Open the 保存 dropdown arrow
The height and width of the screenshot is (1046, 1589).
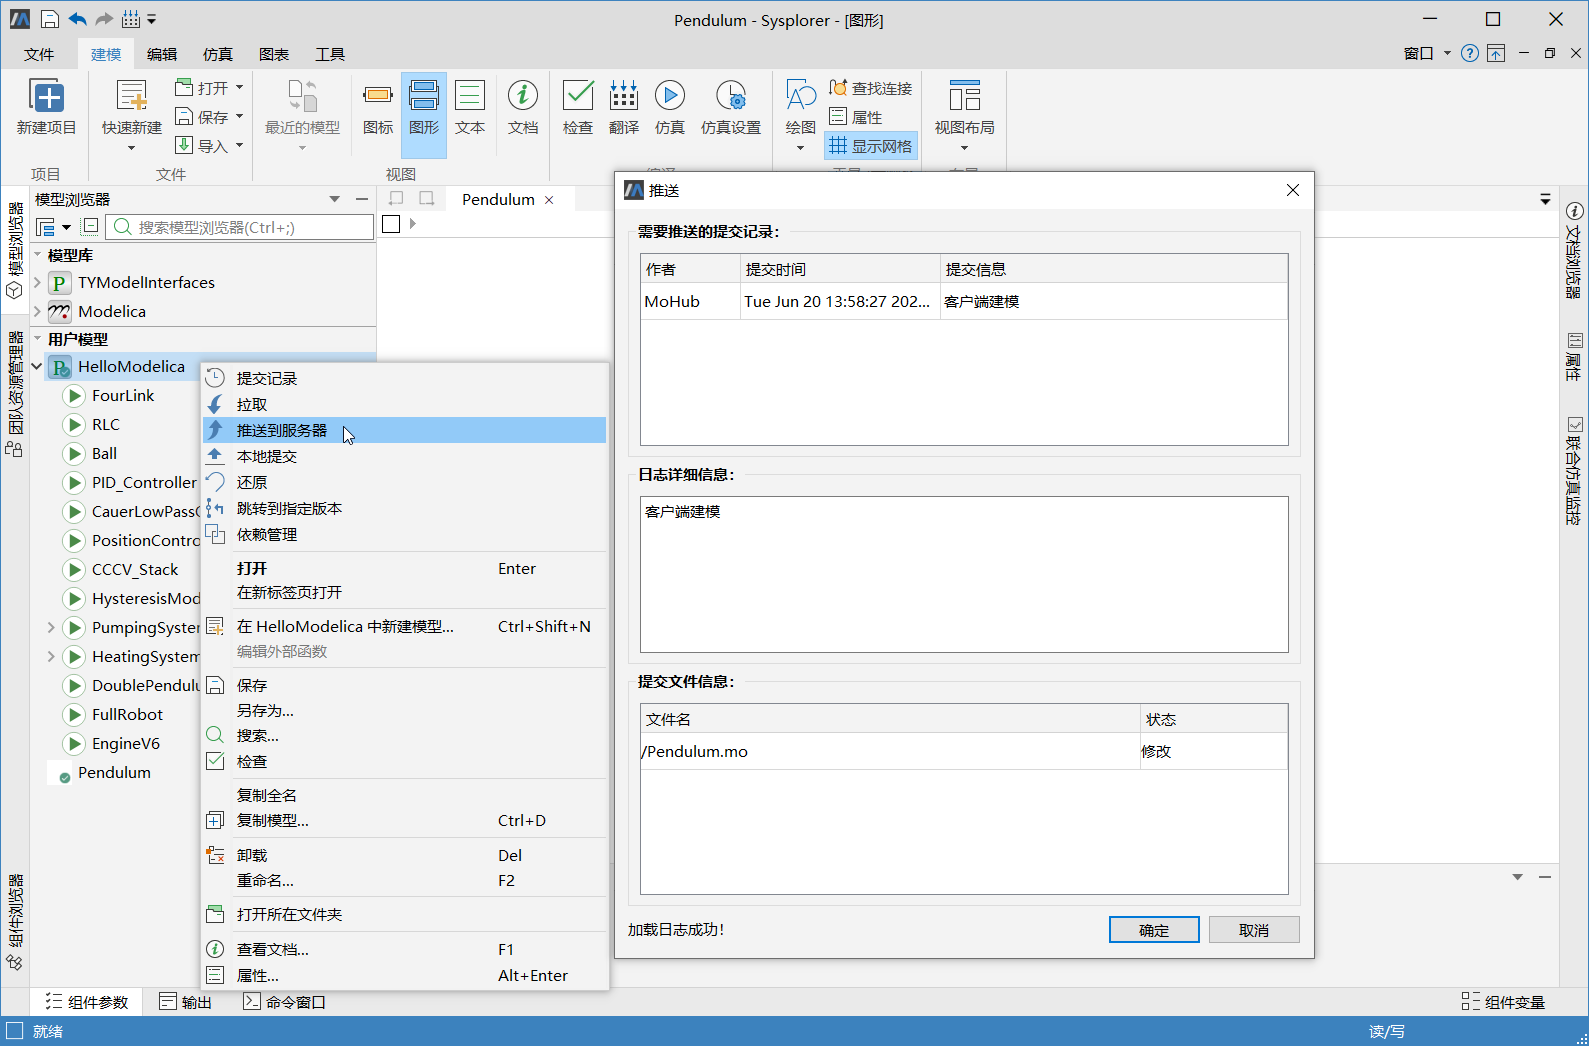tap(240, 117)
